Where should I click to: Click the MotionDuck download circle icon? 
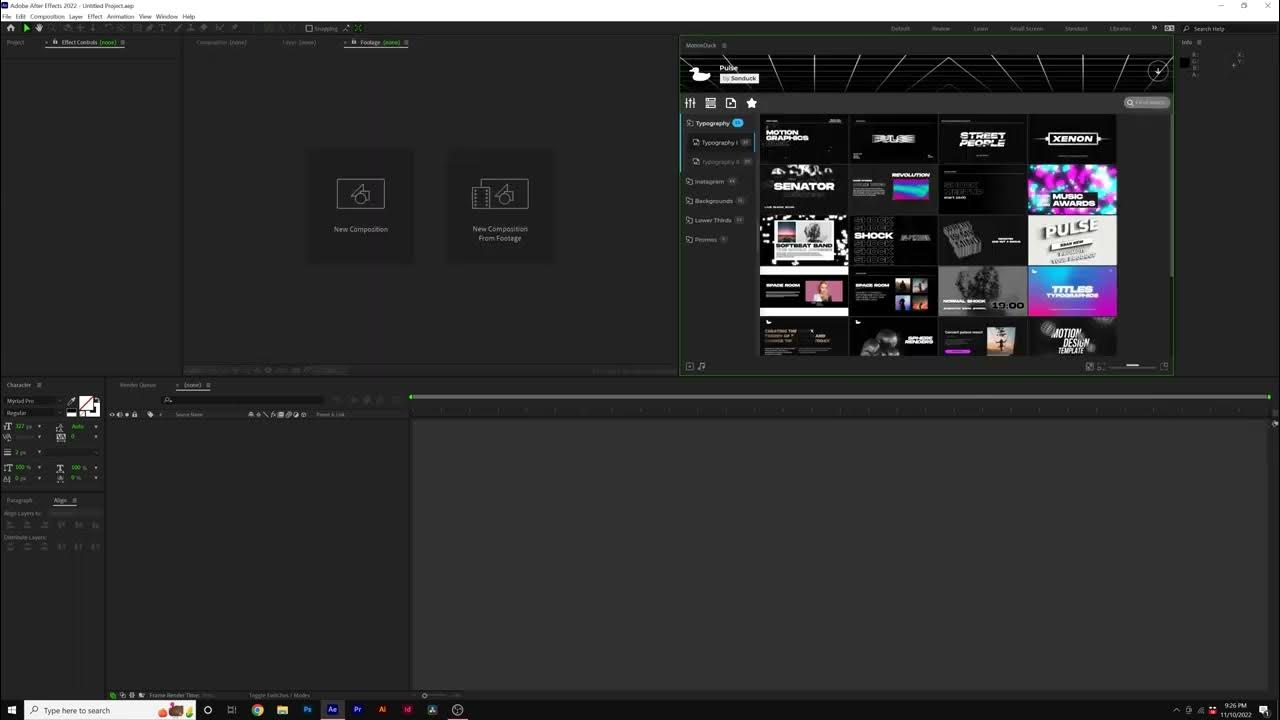click(x=1157, y=71)
